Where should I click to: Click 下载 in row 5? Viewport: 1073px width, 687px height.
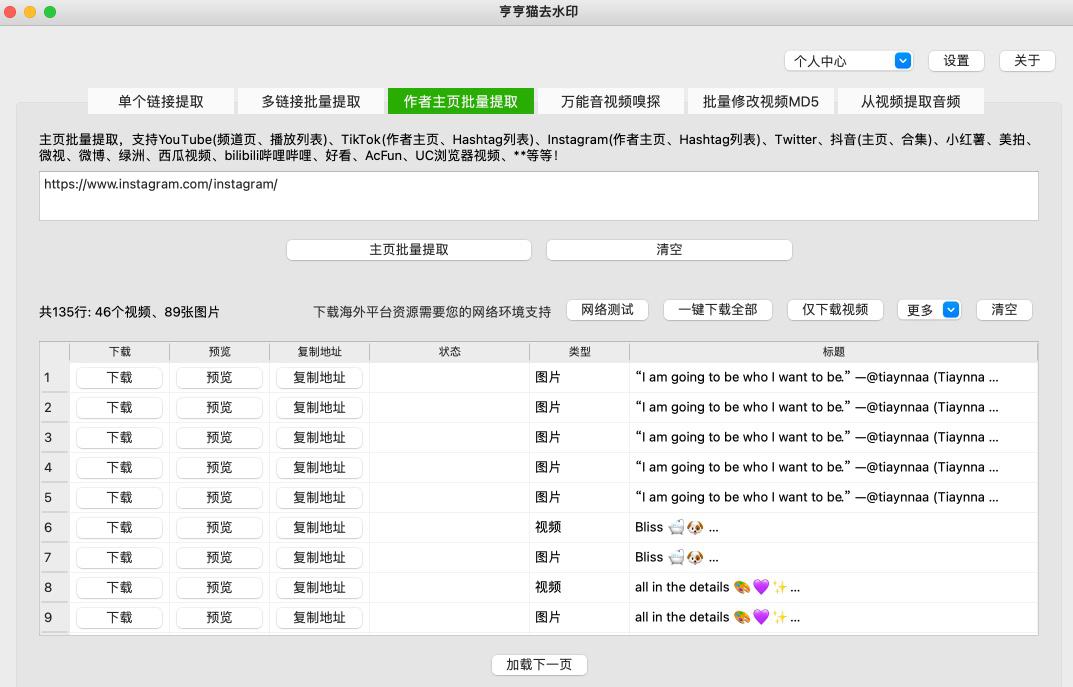coord(119,498)
